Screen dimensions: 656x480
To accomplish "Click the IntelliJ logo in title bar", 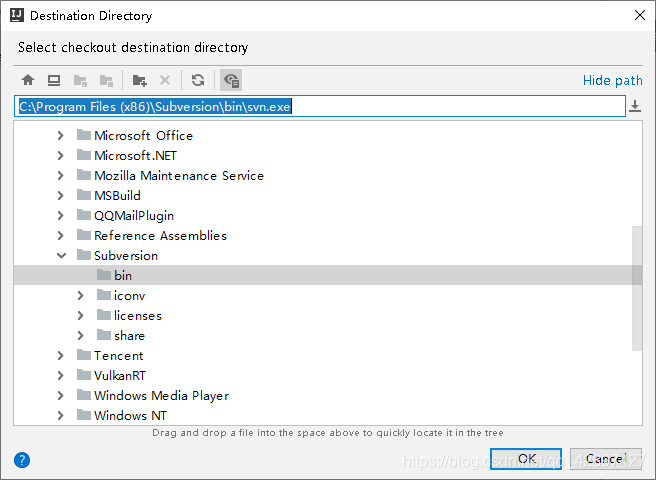I will click(17, 15).
